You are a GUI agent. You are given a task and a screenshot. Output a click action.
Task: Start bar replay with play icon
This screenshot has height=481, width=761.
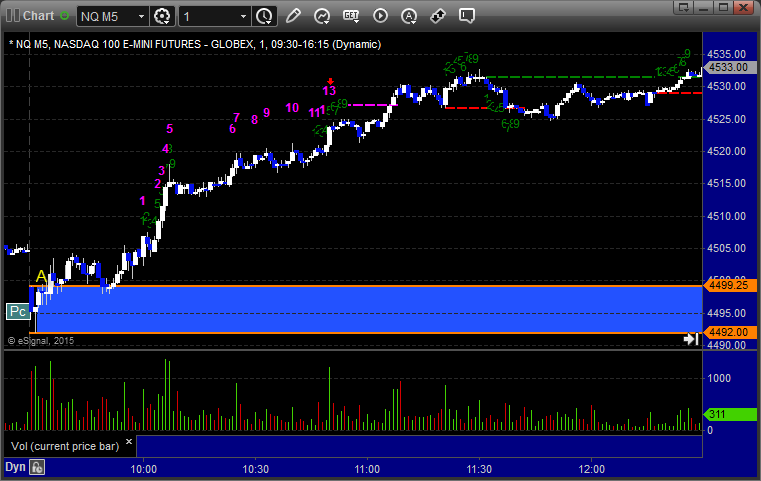[x=378, y=16]
